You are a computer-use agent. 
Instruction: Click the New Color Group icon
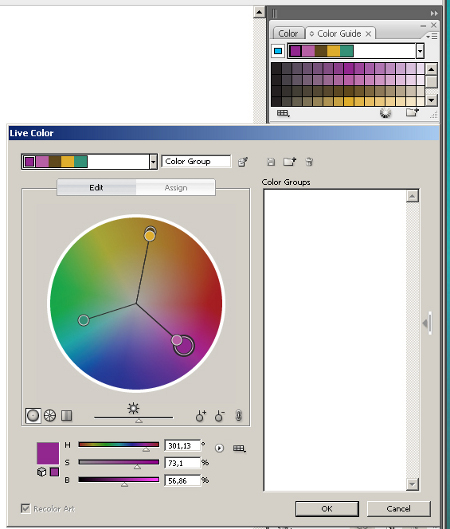289,162
